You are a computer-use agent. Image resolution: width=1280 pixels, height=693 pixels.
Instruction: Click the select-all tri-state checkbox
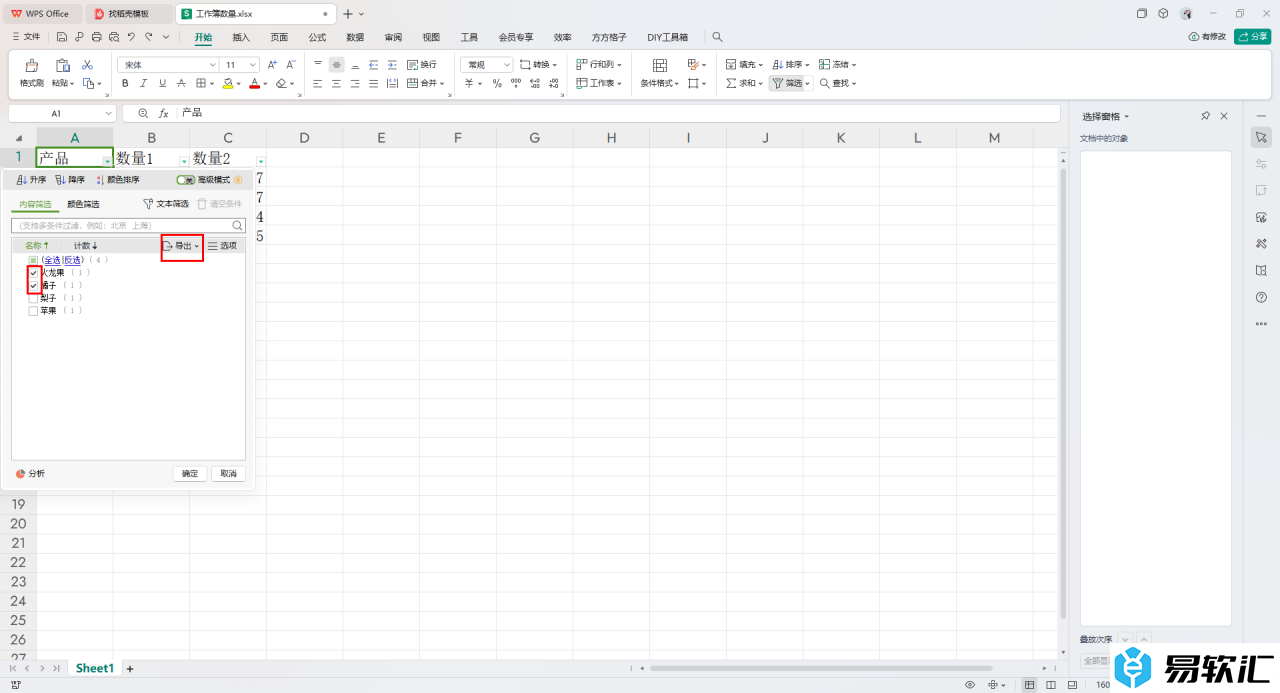(33, 260)
